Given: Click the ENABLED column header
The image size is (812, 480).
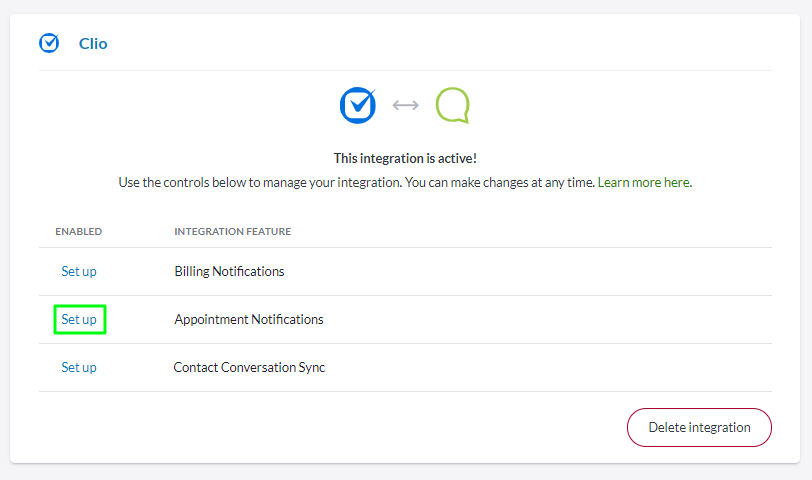Looking at the screenshot, I should (x=78, y=232).
